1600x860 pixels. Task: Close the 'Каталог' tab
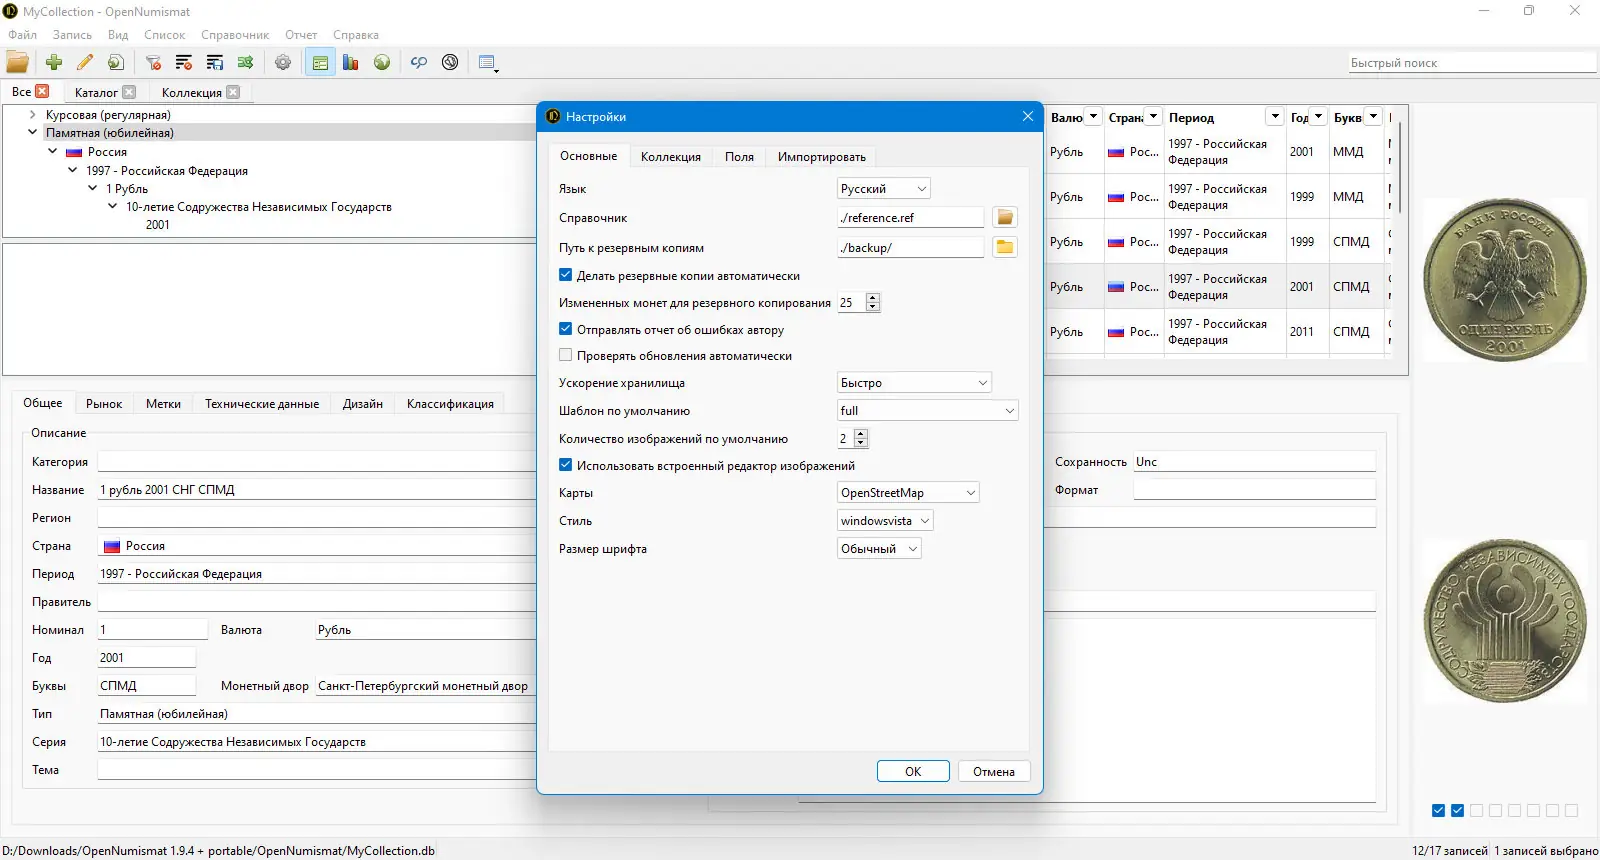129,92
